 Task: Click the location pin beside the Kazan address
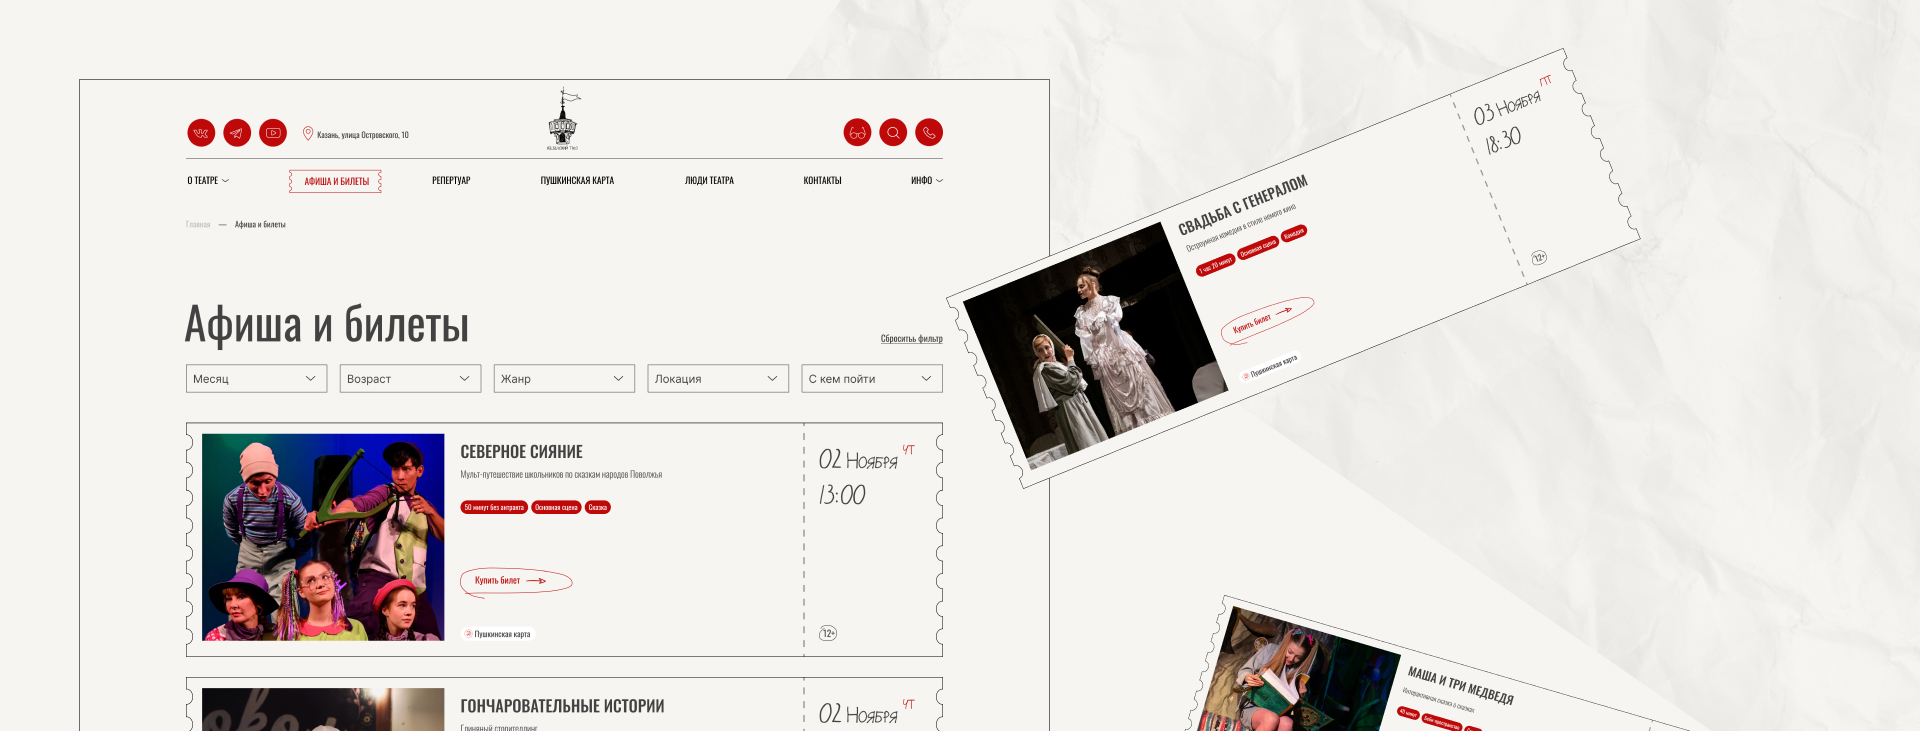click(x=308, y=134)
